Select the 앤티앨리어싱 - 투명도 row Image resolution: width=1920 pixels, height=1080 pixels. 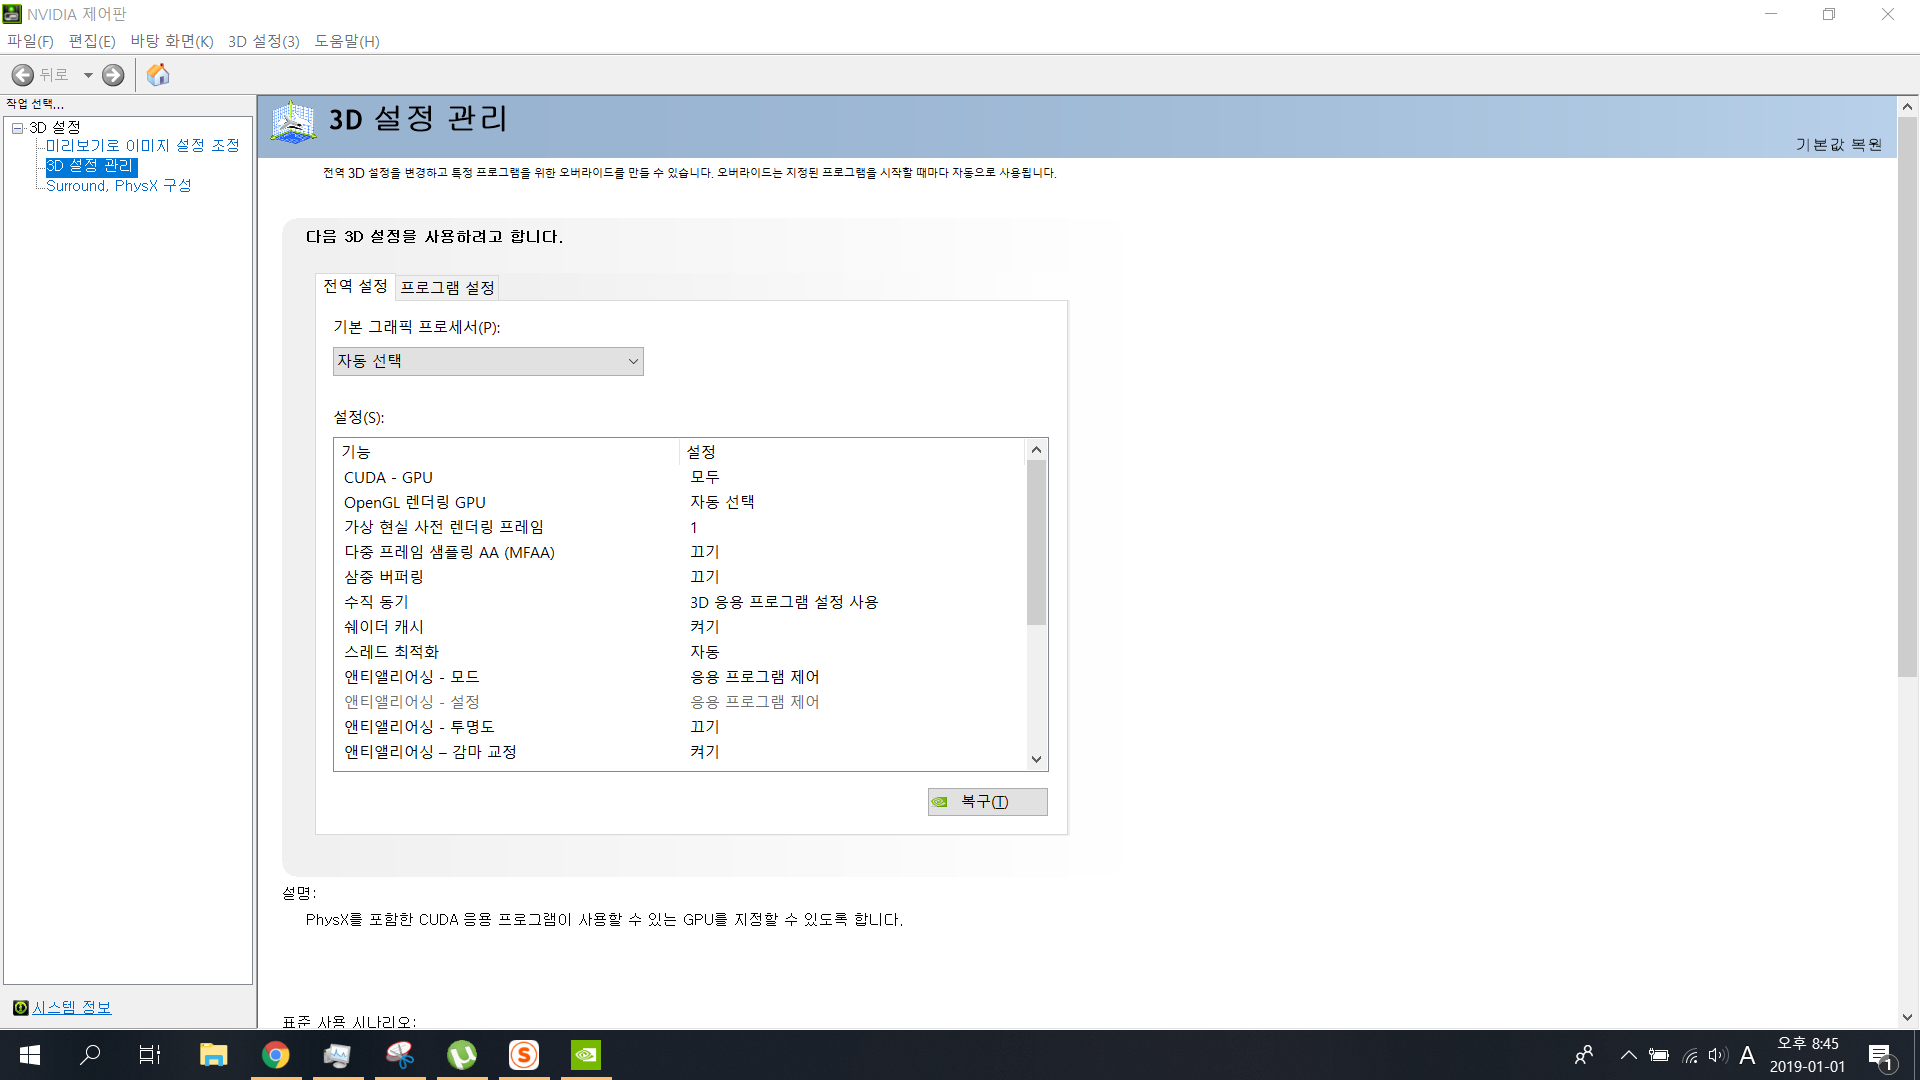680,727
